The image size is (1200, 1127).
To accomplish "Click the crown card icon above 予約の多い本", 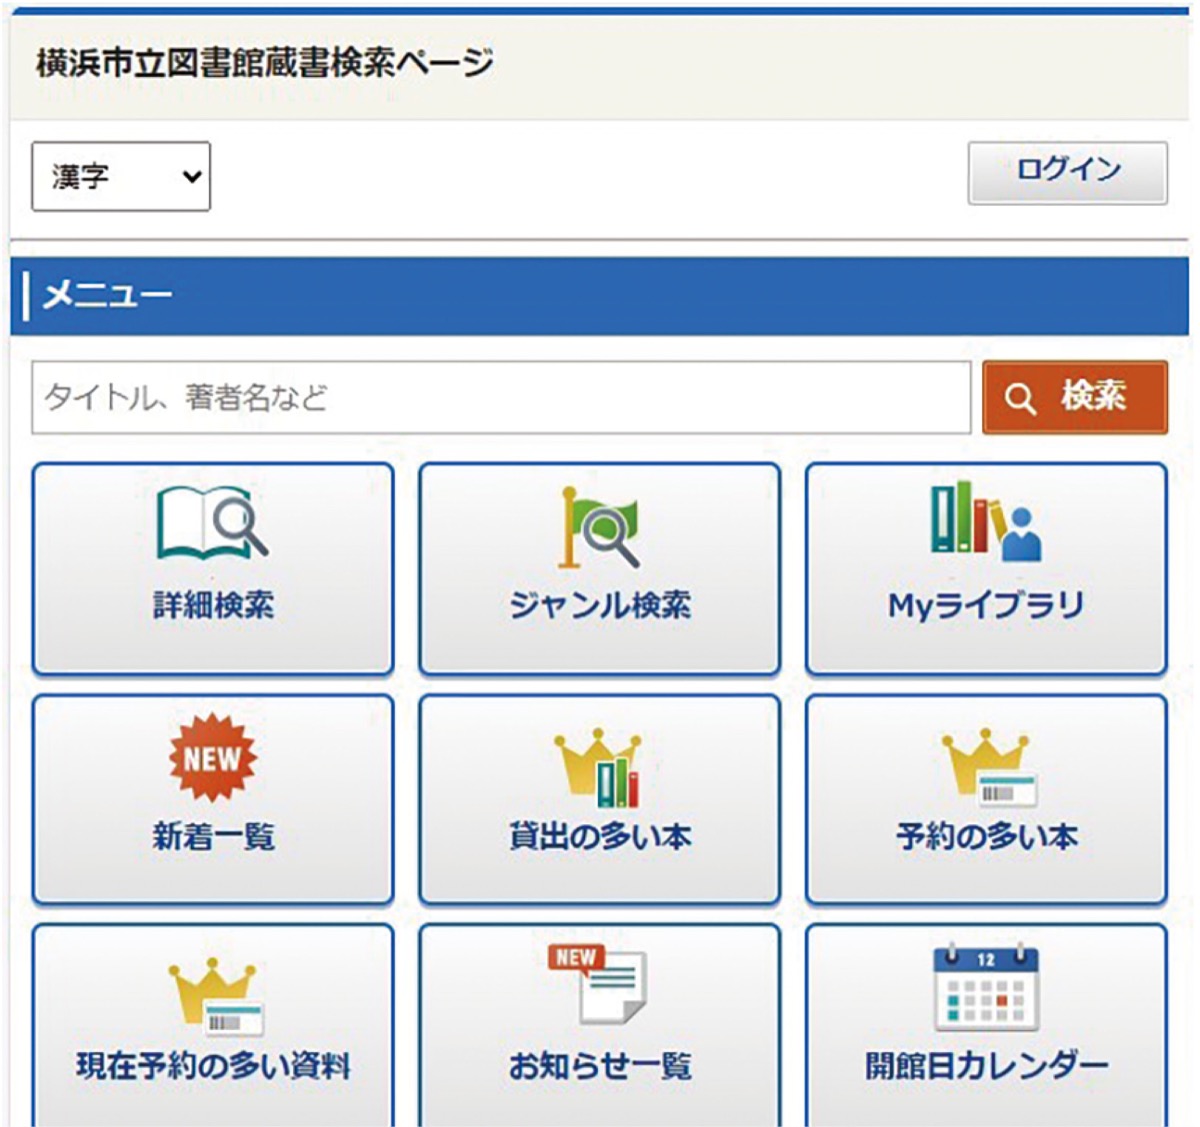I will (986, 766).
